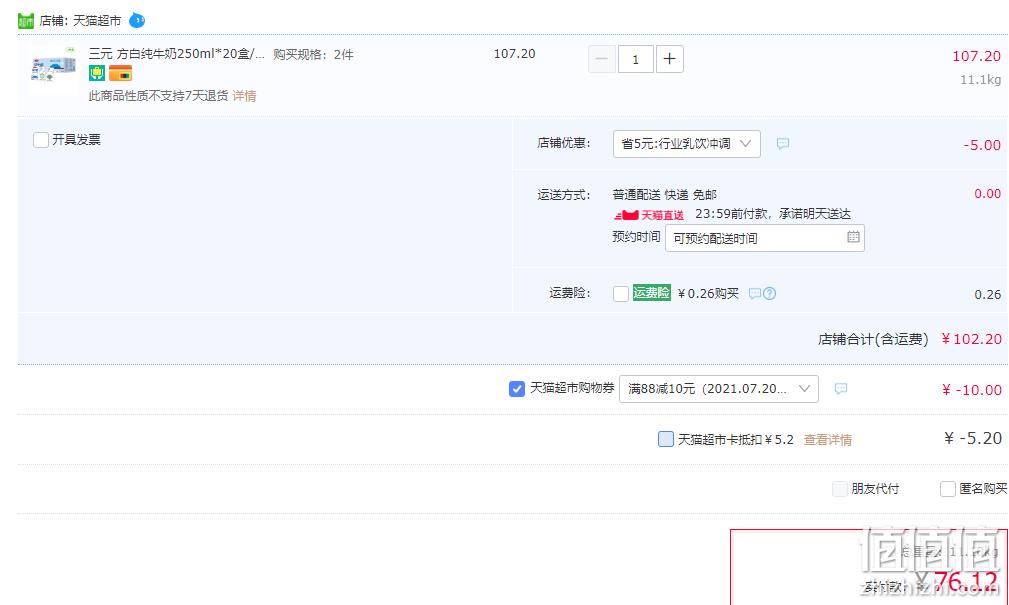Open the Sanyuan milk product title link
This screenshot has width=1009, height=605.
(176, 54)
